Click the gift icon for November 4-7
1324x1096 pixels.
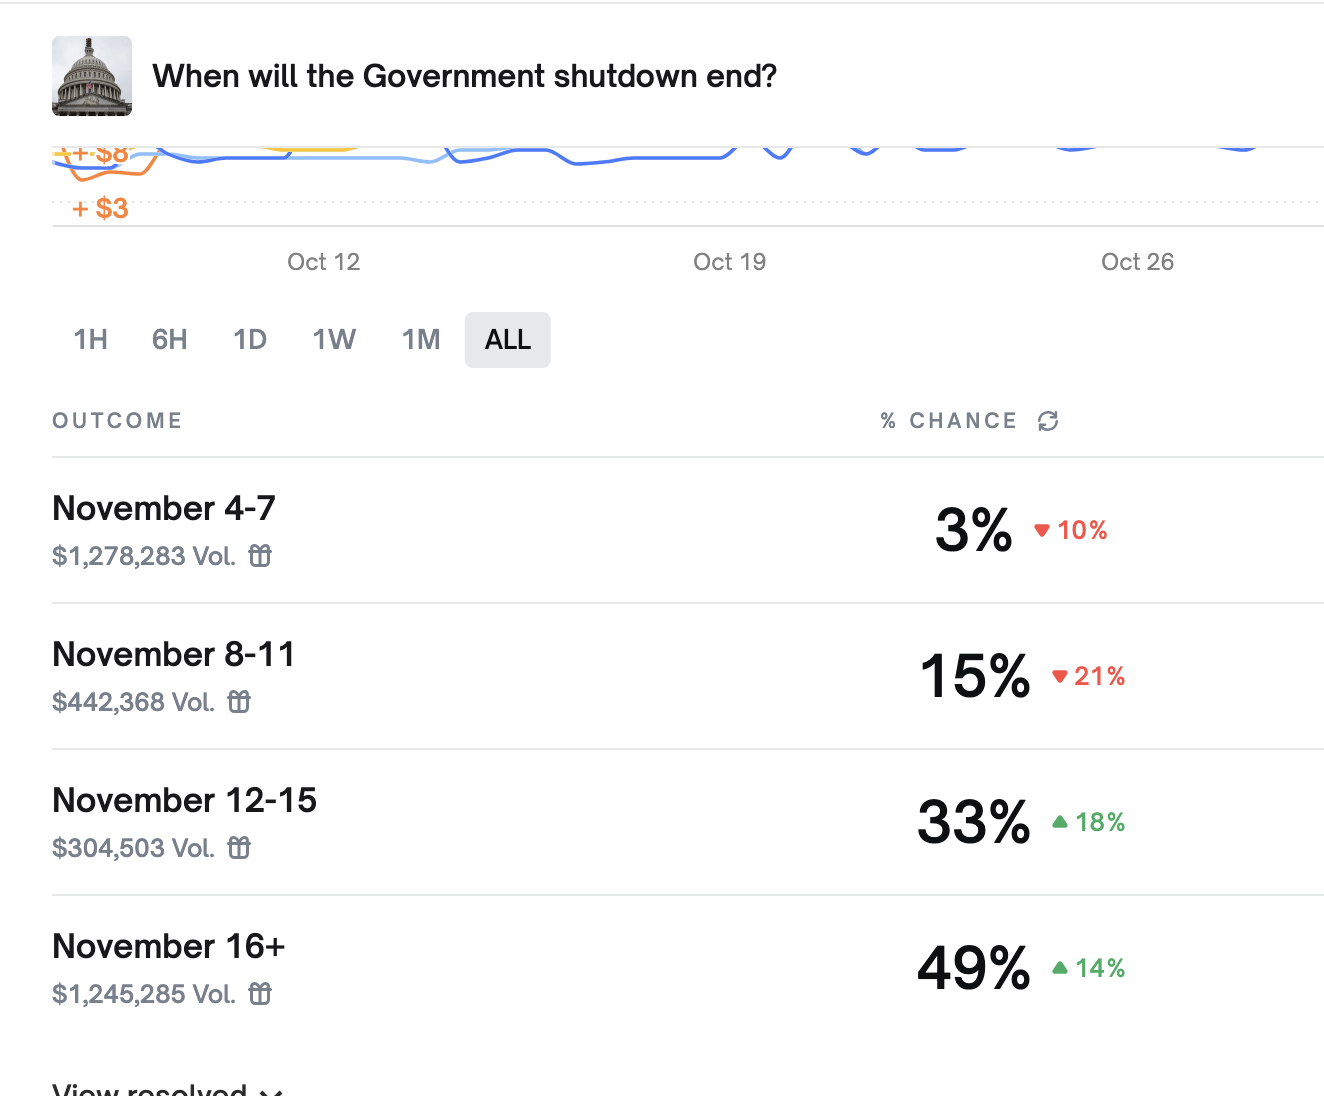[x=260, y=556]
